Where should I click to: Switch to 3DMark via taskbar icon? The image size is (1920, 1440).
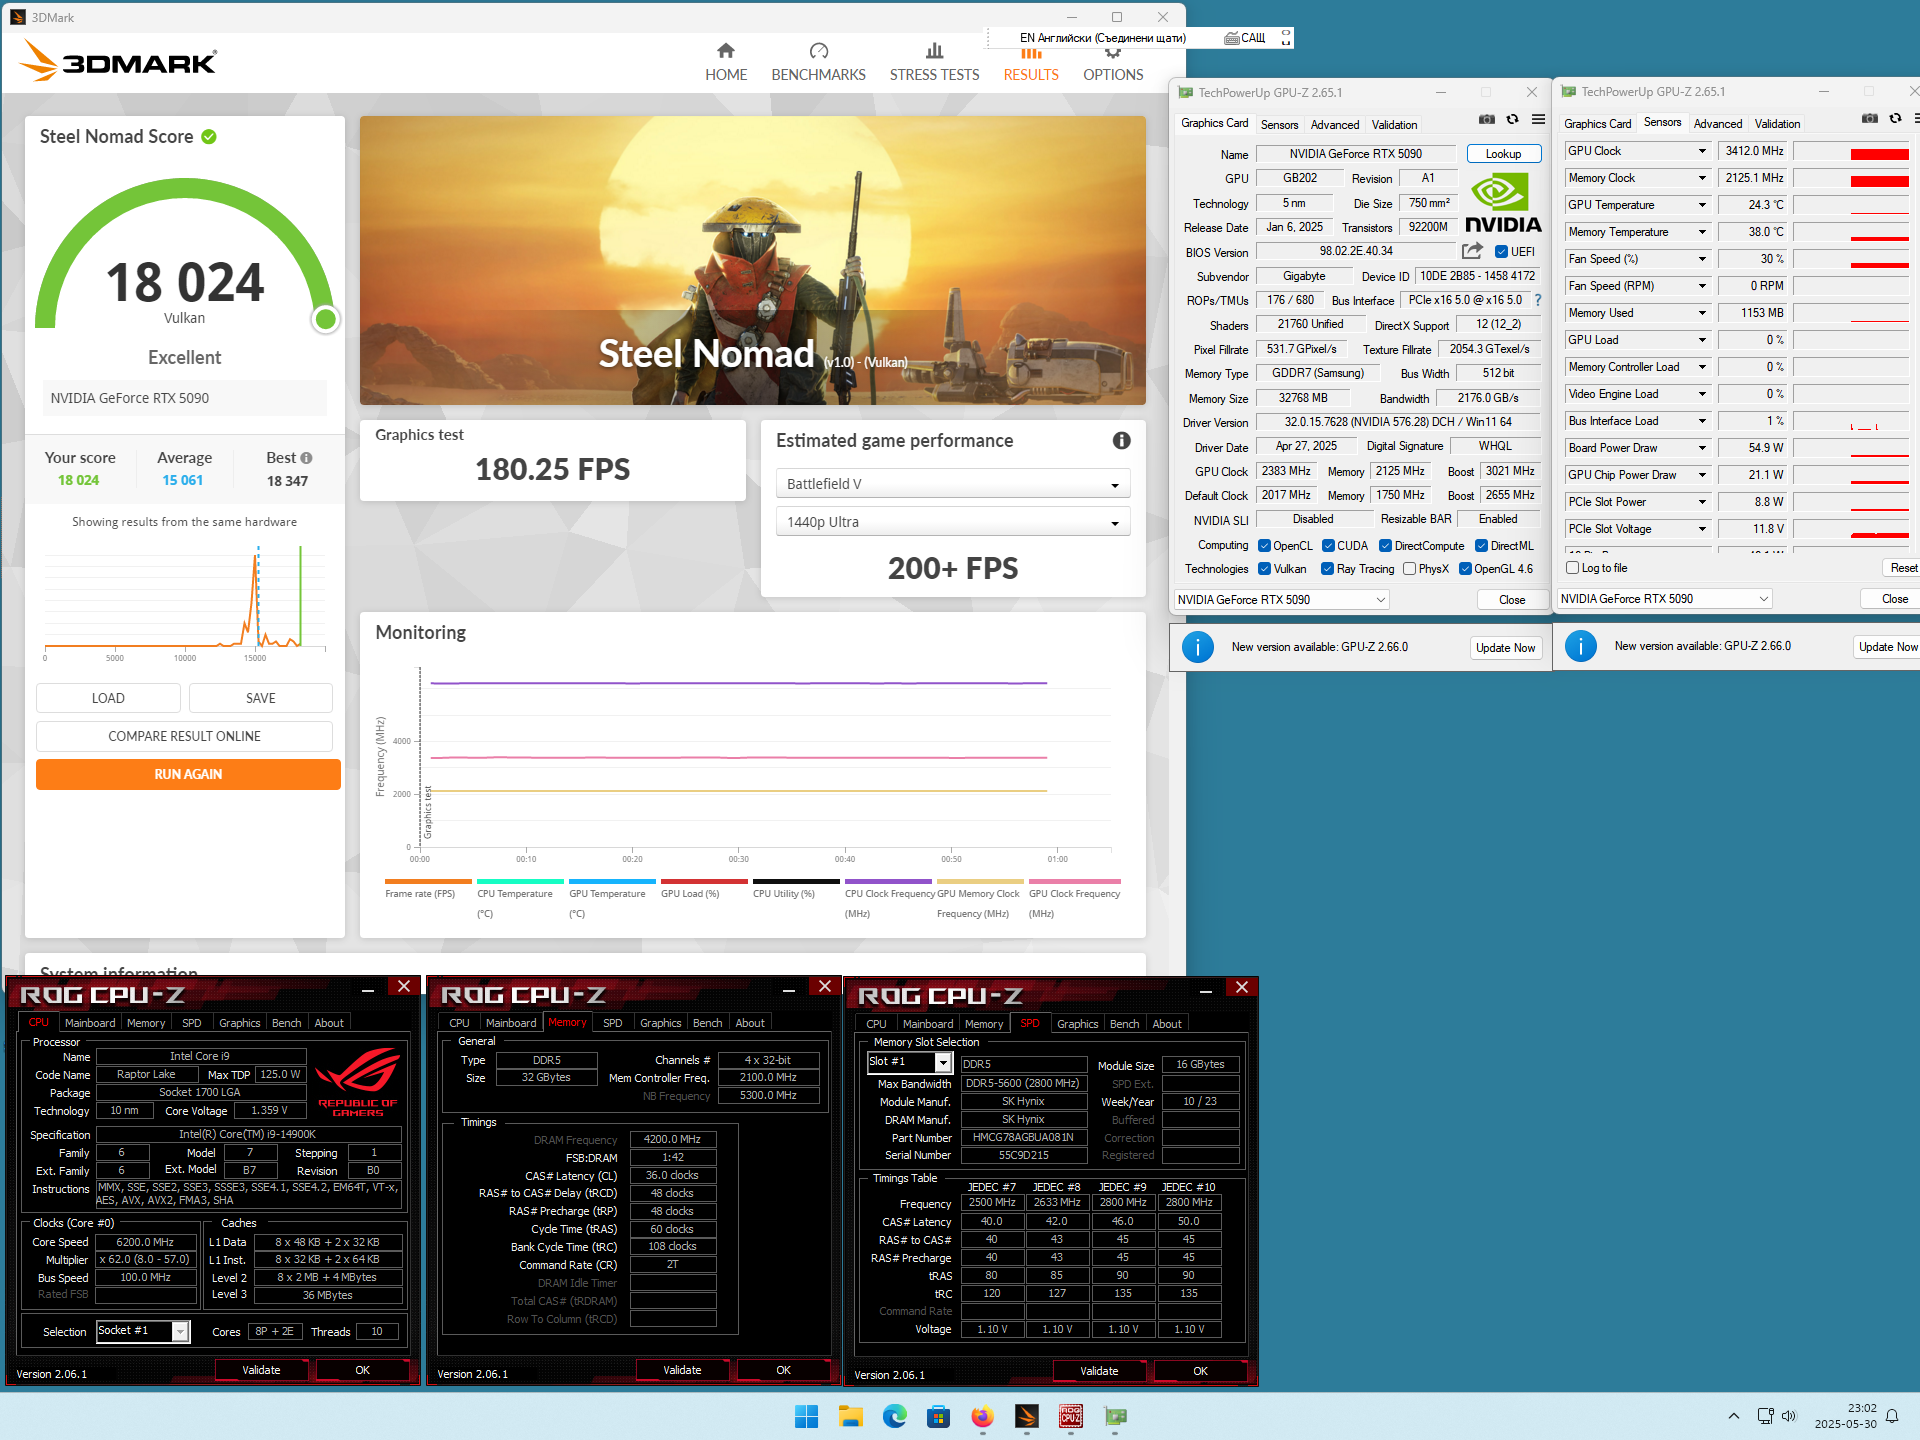(x=1026, y=1416)
